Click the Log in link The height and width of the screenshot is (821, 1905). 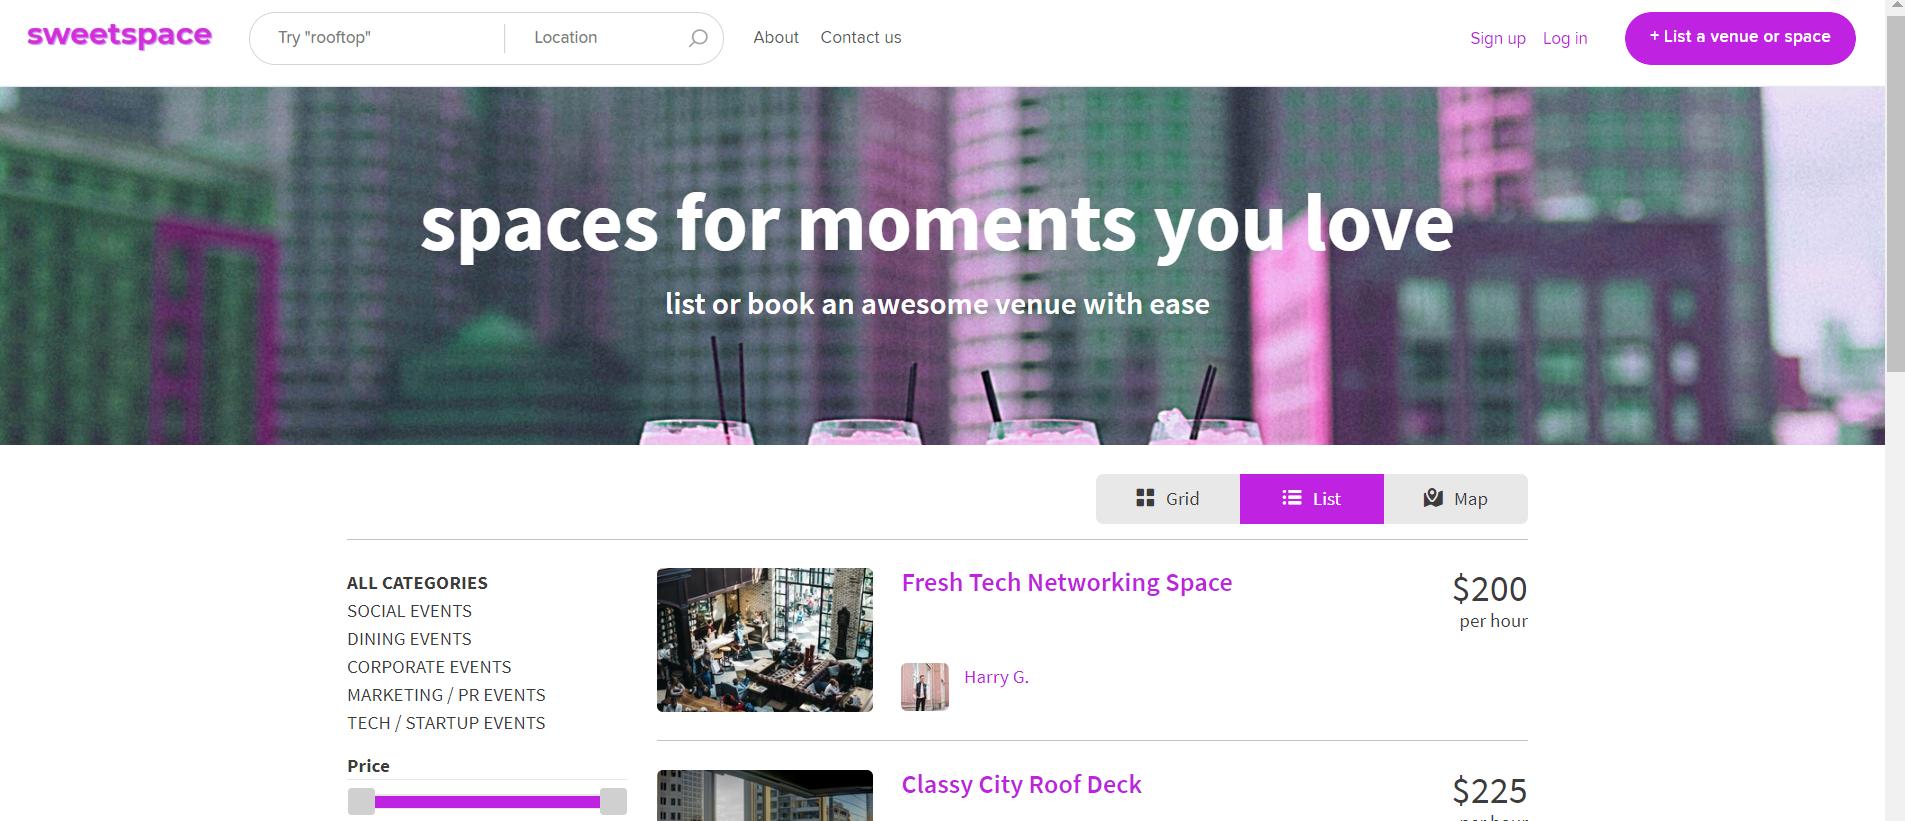point(1565,38)
